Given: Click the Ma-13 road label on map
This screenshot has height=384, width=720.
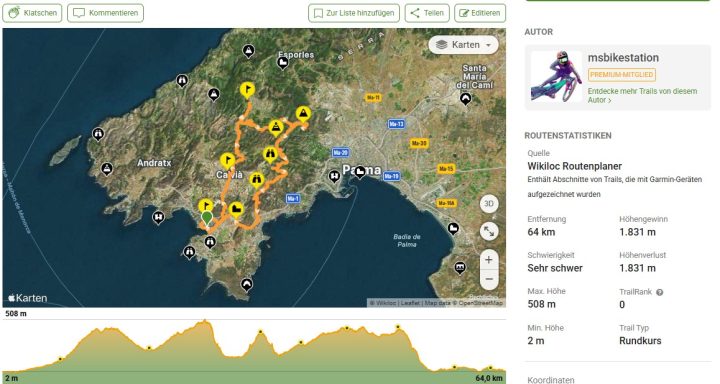Looking at the screenshot, I should click(x=396, y=124).
